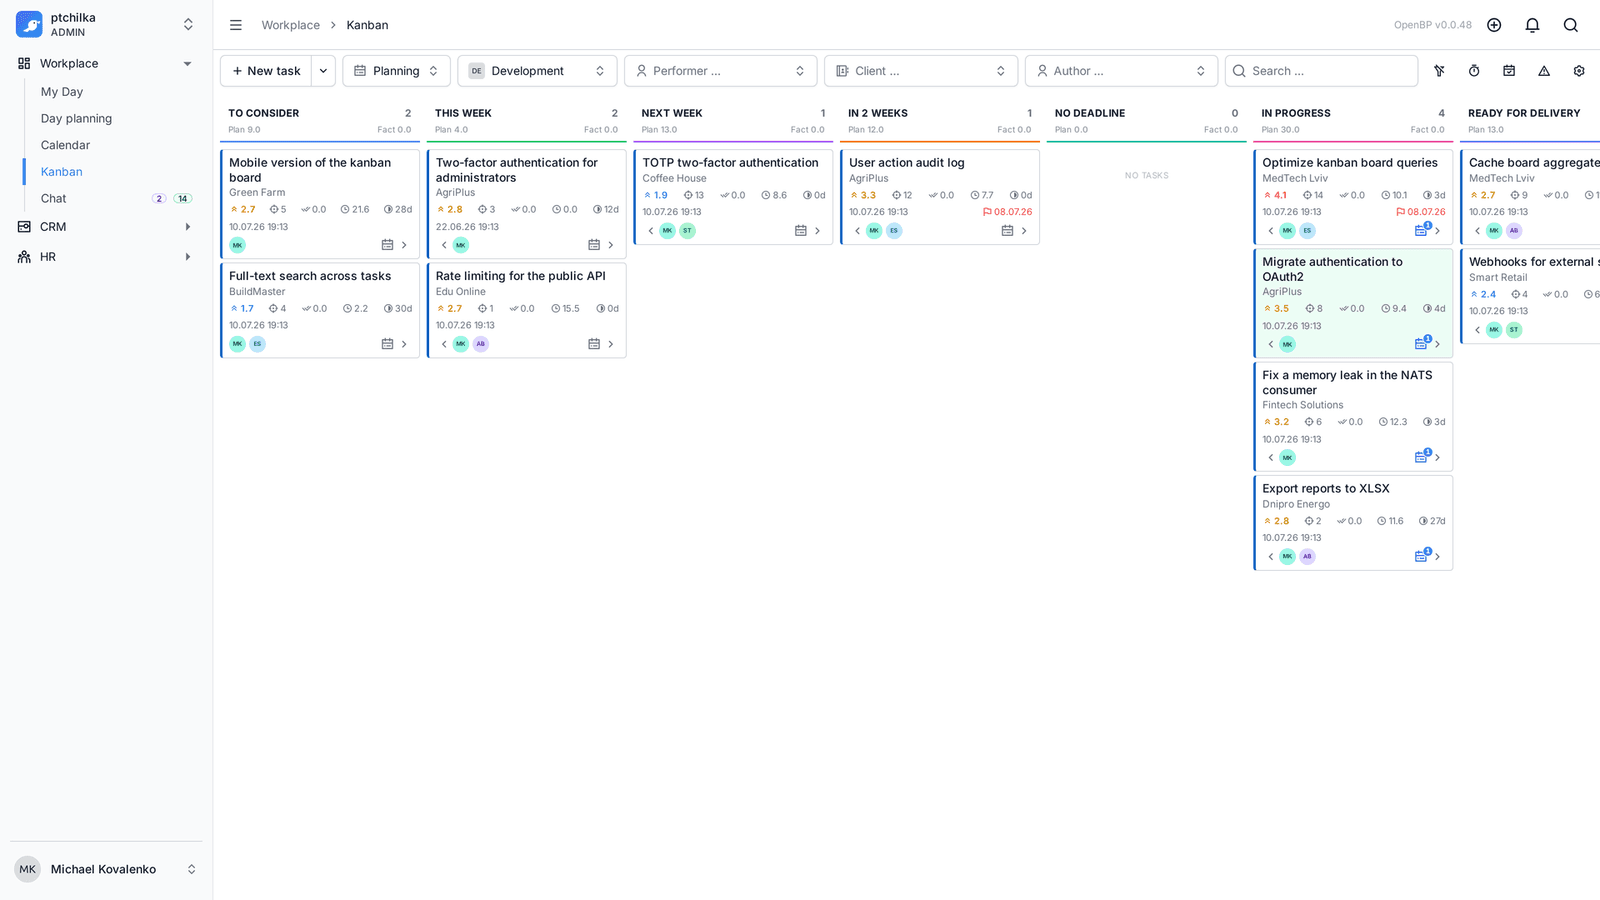Screen dimensions: 1600x900
Task: Open calendar icon on 'Rate limiting for the public API' card
Action: tap(594, 344)
